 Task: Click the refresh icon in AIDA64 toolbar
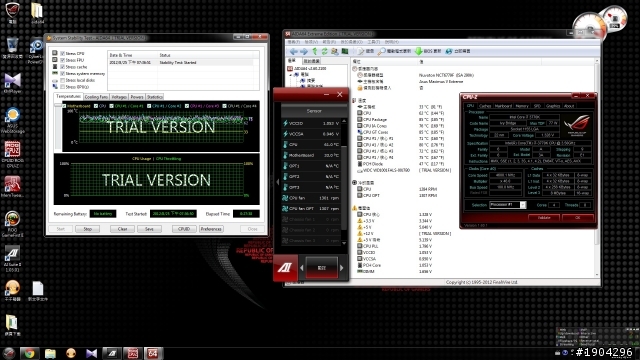coord(324,51)
